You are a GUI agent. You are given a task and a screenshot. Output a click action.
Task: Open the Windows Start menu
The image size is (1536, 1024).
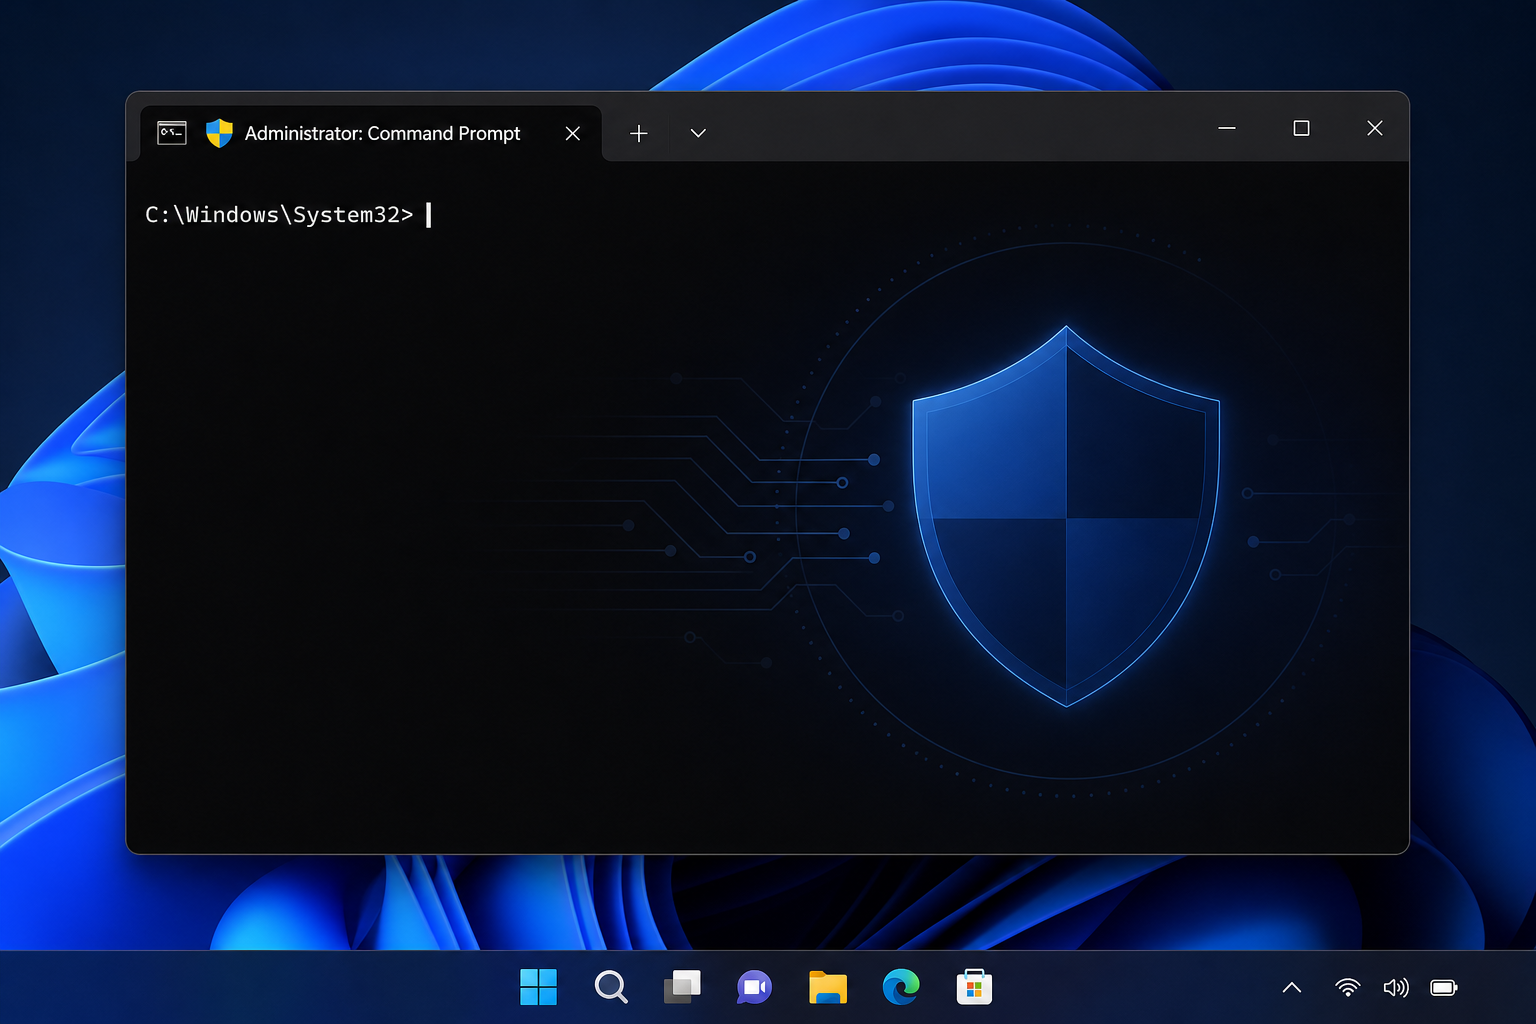coord(539,987)
